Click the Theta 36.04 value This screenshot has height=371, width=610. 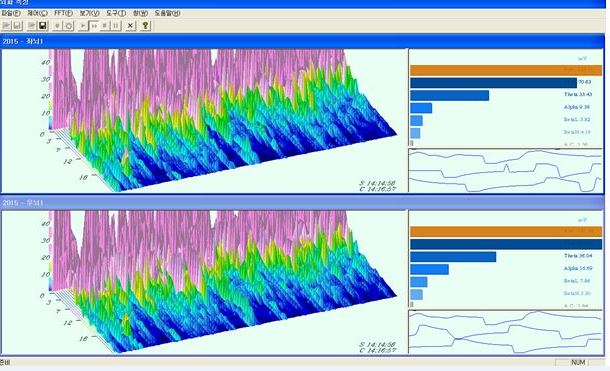[578, 256]
